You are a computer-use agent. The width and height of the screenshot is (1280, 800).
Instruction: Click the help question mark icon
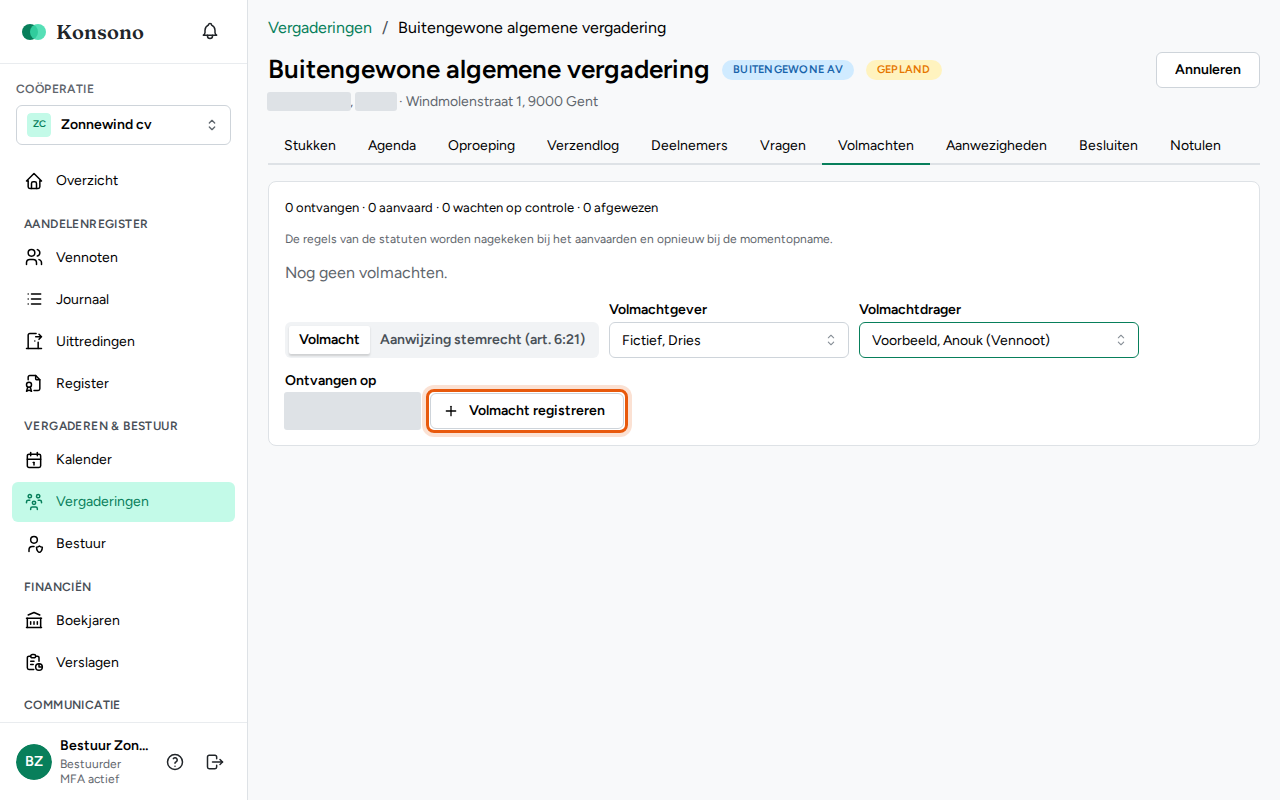coord(175,762)
